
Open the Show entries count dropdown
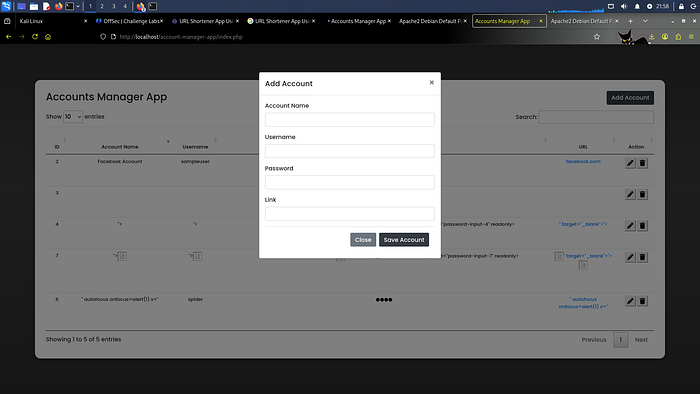[73, 116]
